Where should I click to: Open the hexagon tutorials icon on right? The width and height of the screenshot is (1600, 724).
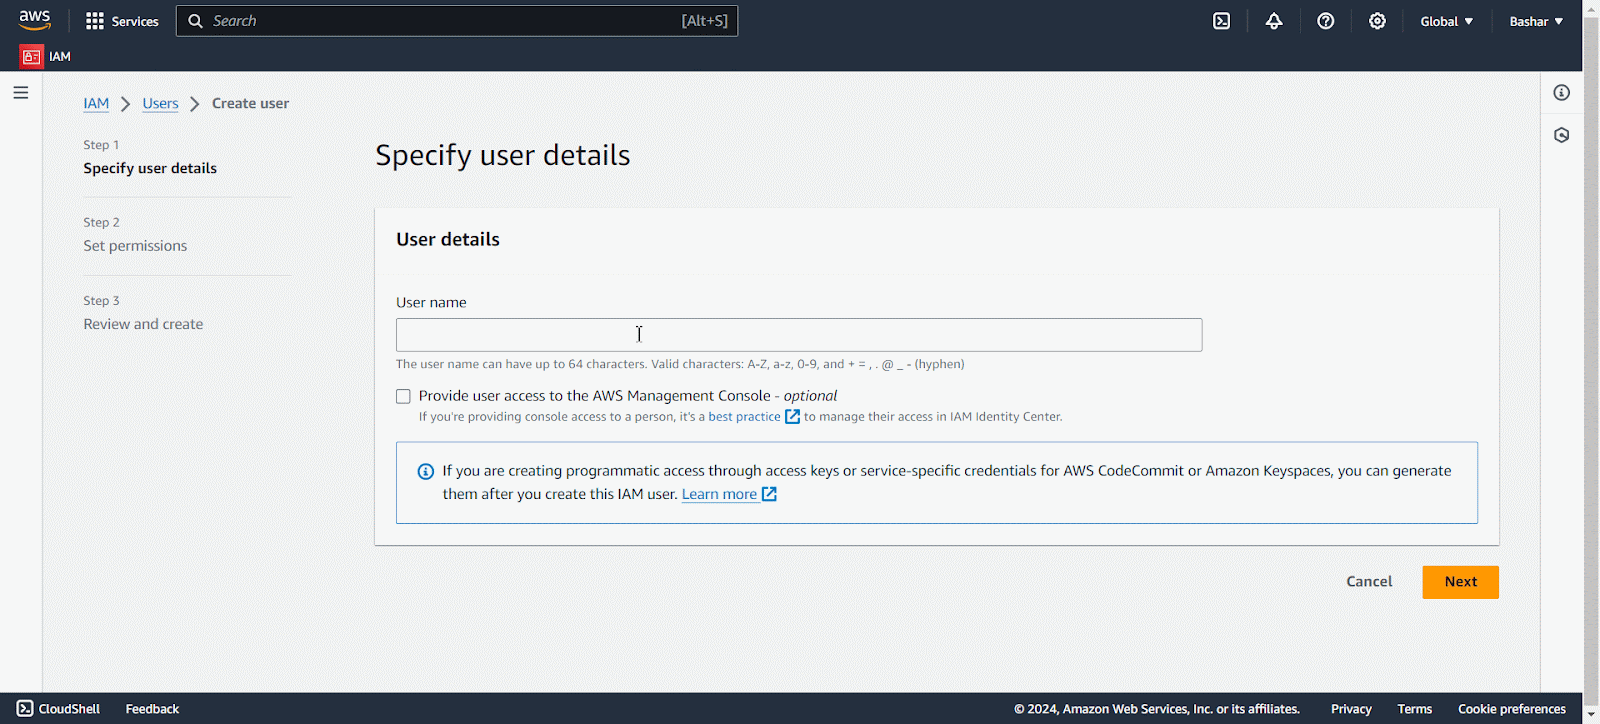click(x=1561, y=135)
